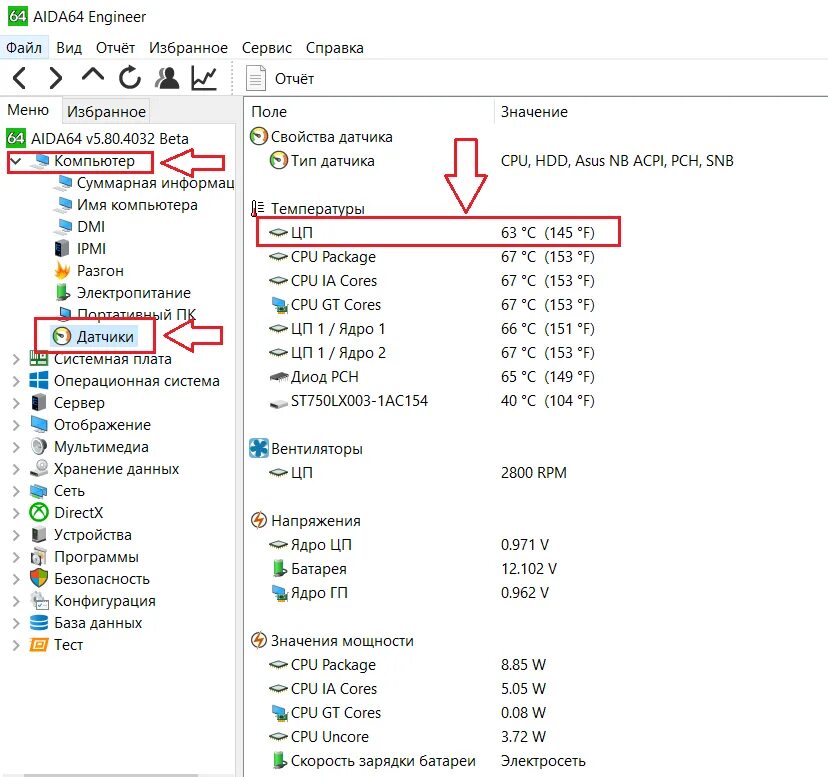Click the server tower icon for Сервер

pos(39,402)
